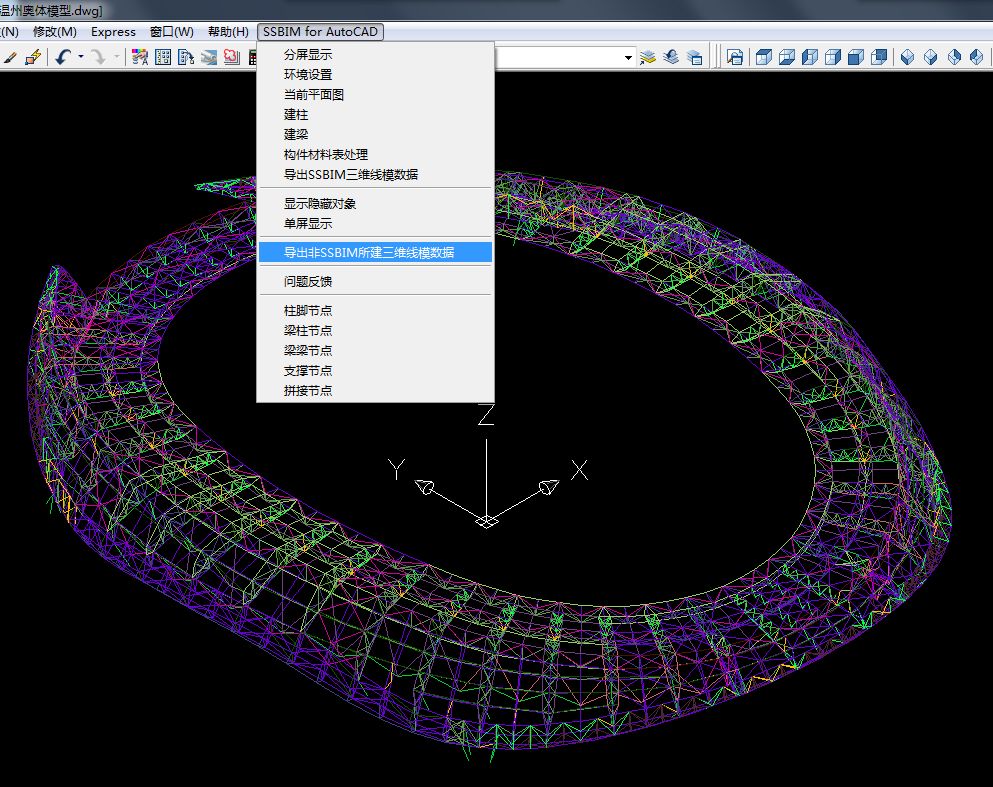Open the QuickCalc calculator icon
Image resolution: width=993 pixels, height=787 pixels.
pyautogui.click(x=253, y=58)
